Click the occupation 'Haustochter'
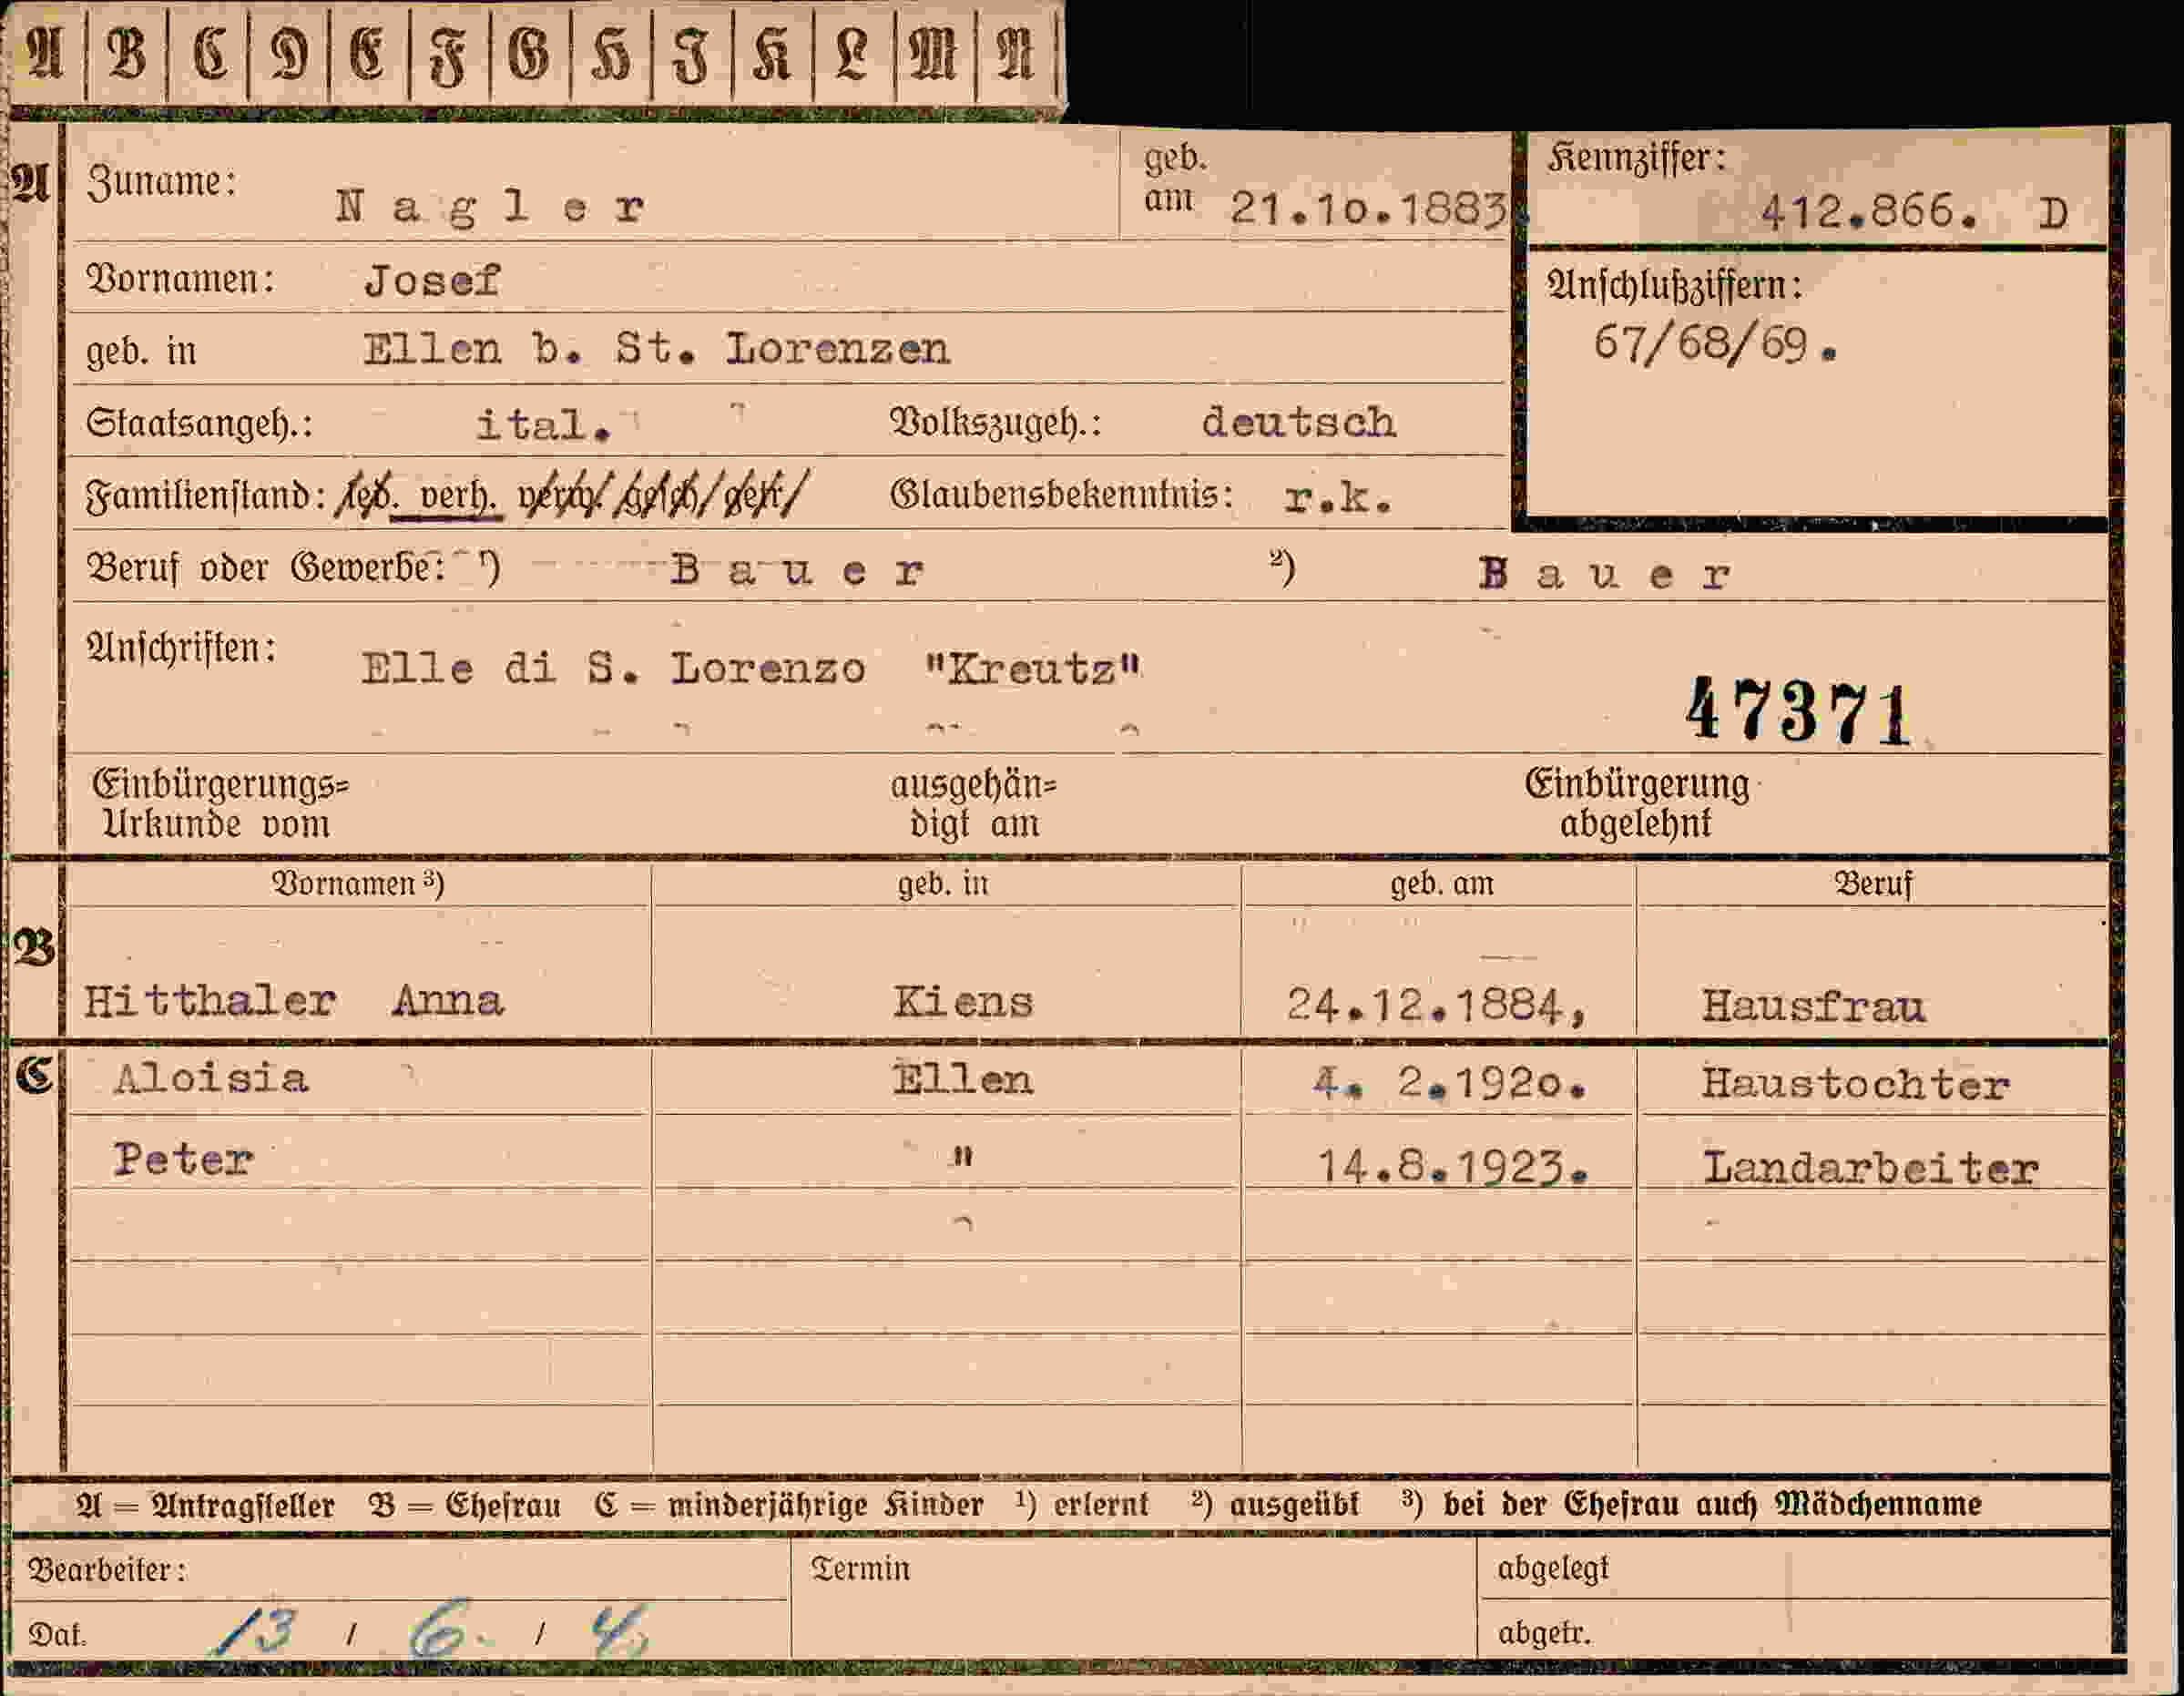2184x1696 pixels. [x=1855, y=1084]
